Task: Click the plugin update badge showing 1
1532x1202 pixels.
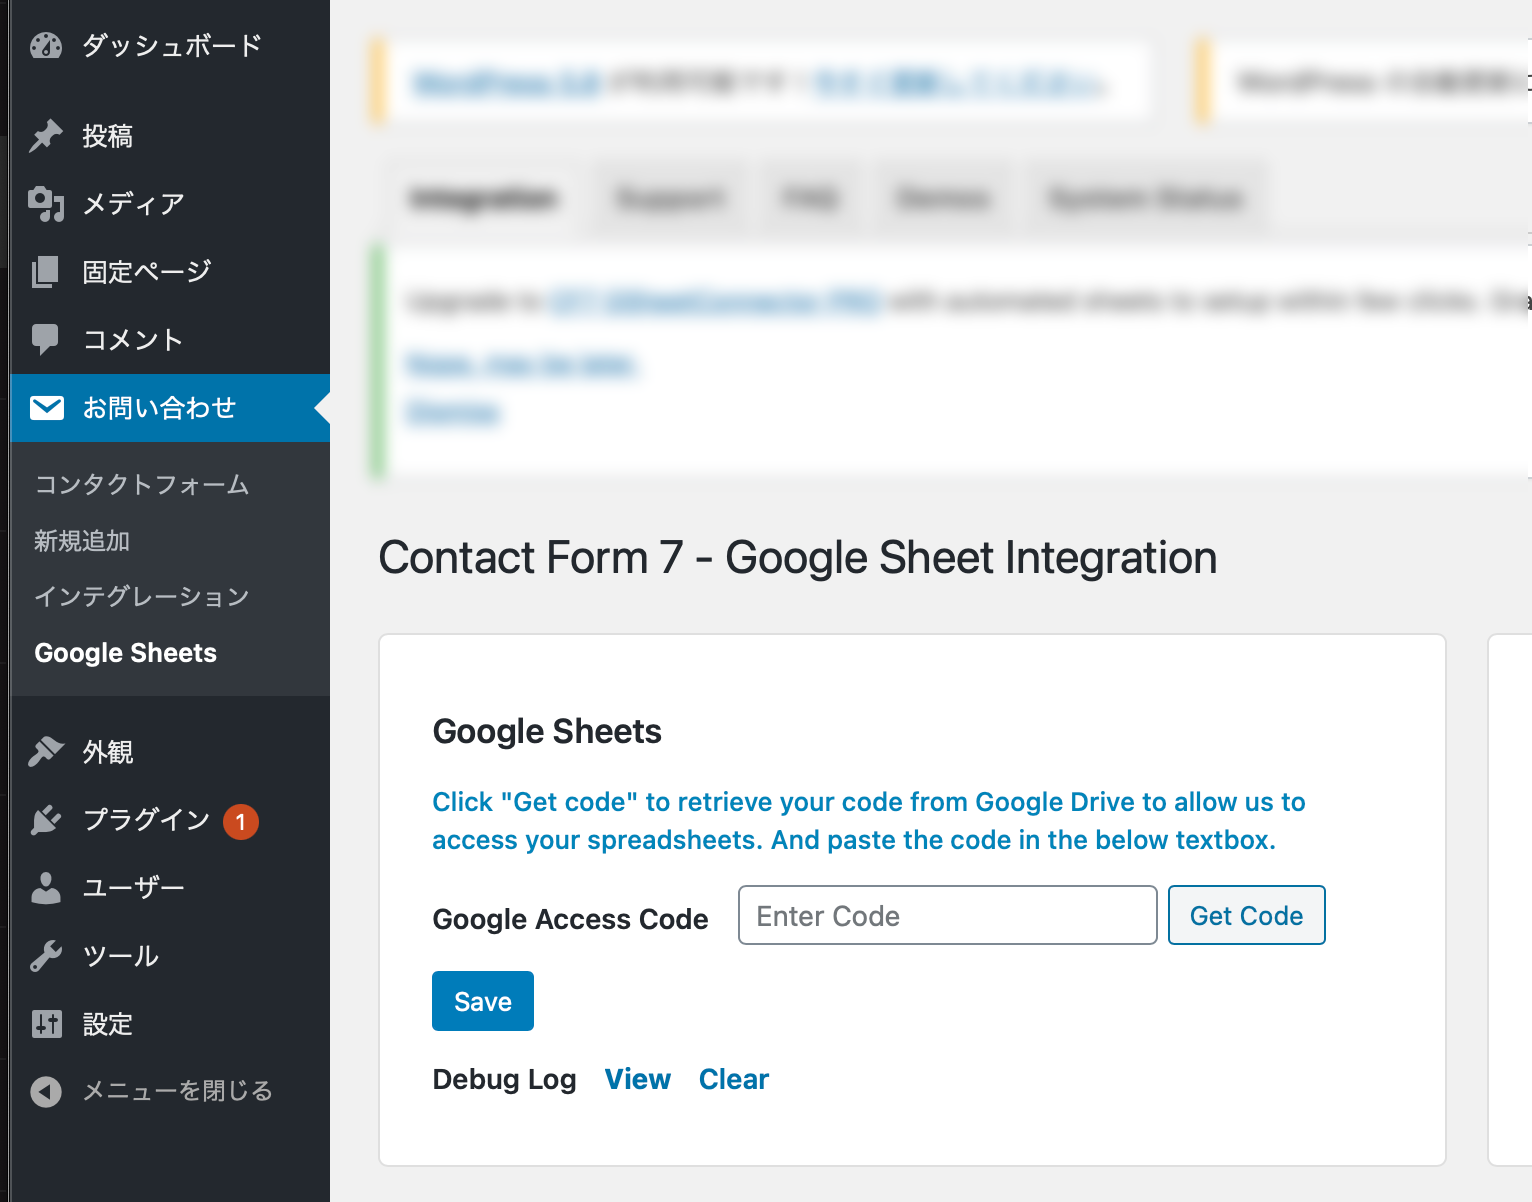Action: pyautogui.click(x=241, y=821)
